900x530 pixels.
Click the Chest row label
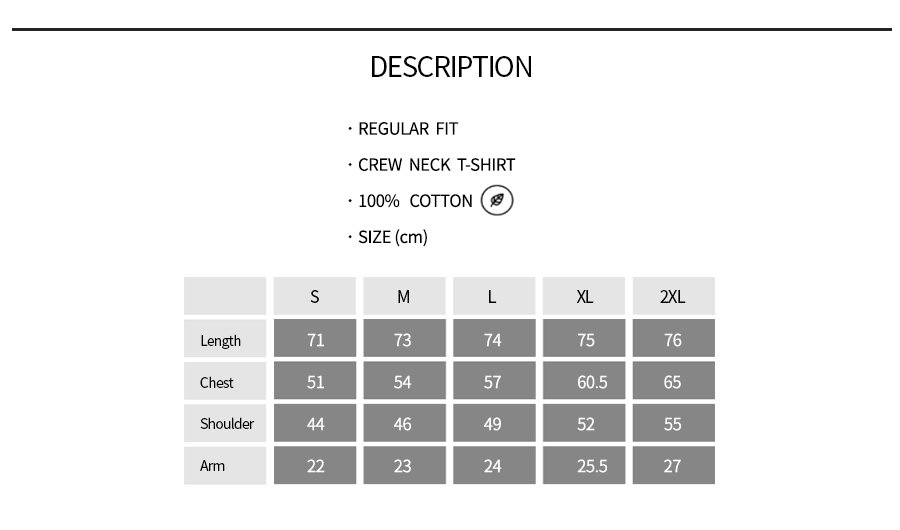tap(217, 382)
